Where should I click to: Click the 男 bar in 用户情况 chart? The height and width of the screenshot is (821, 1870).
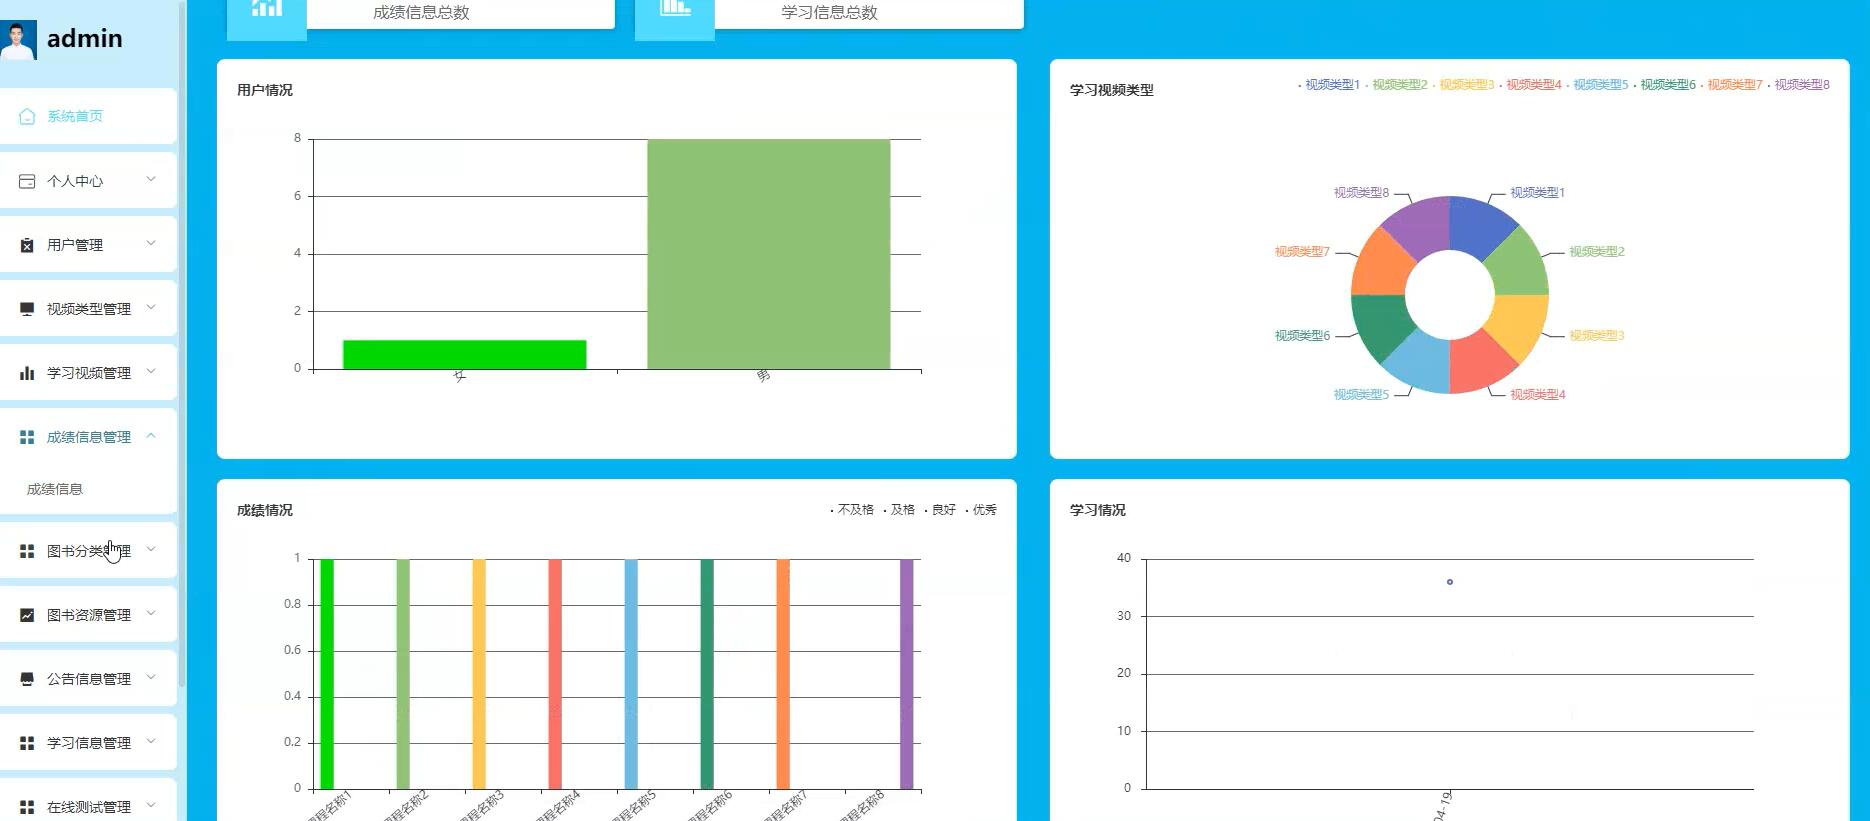point(768,254)
